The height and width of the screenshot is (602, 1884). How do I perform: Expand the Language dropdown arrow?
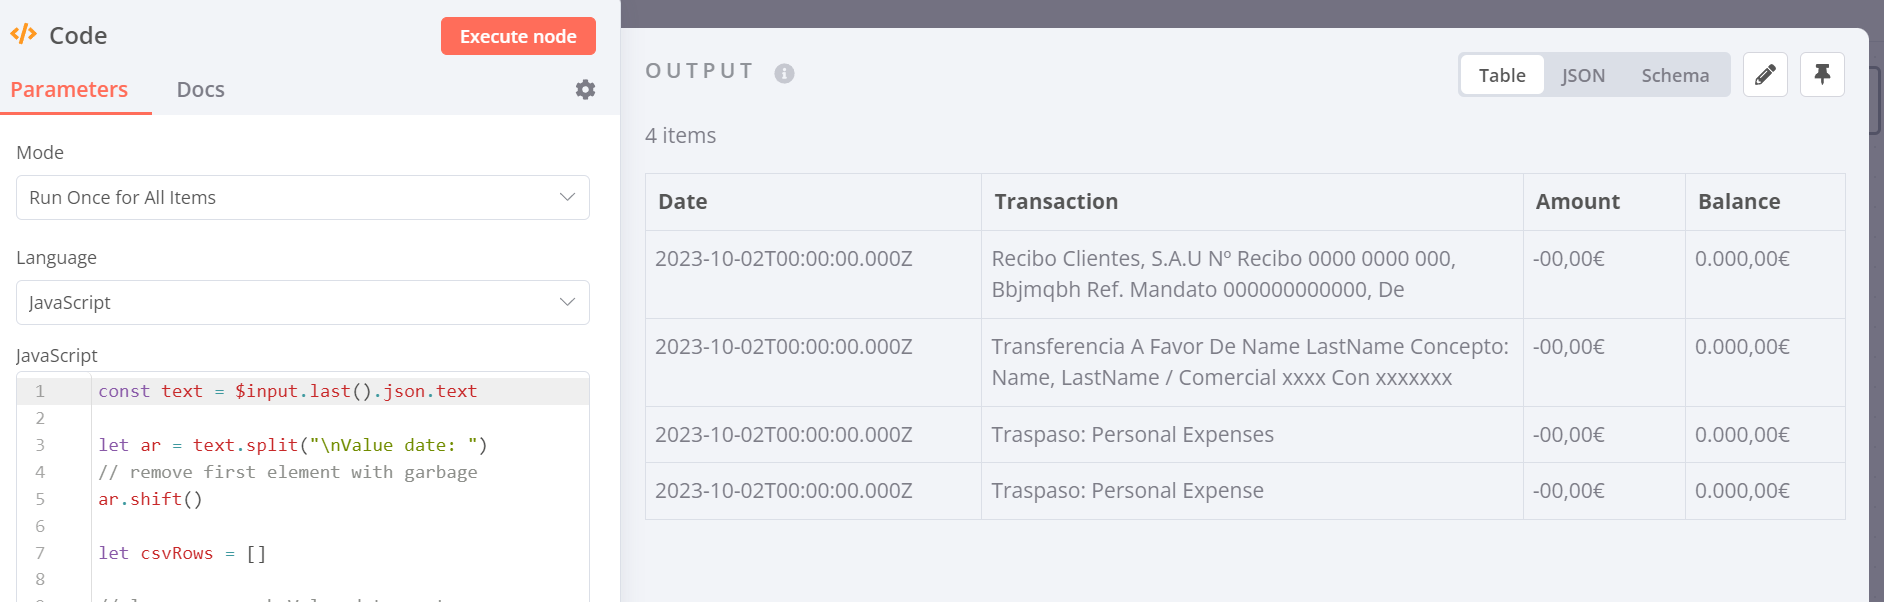[x=567, y=302]
